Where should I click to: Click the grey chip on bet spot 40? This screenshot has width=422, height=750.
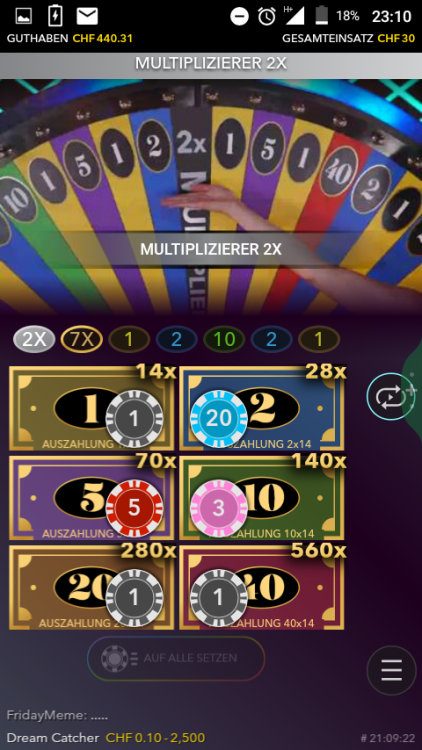[x=219, y=597]
